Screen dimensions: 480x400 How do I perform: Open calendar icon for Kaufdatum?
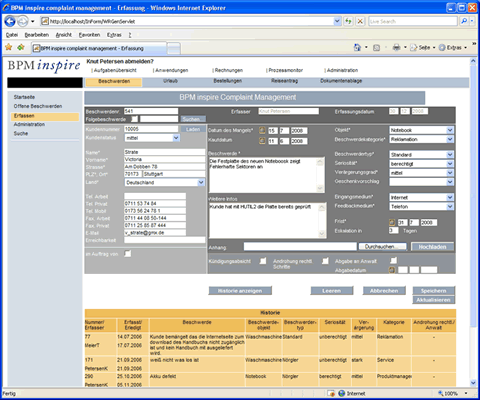point(262,141)
